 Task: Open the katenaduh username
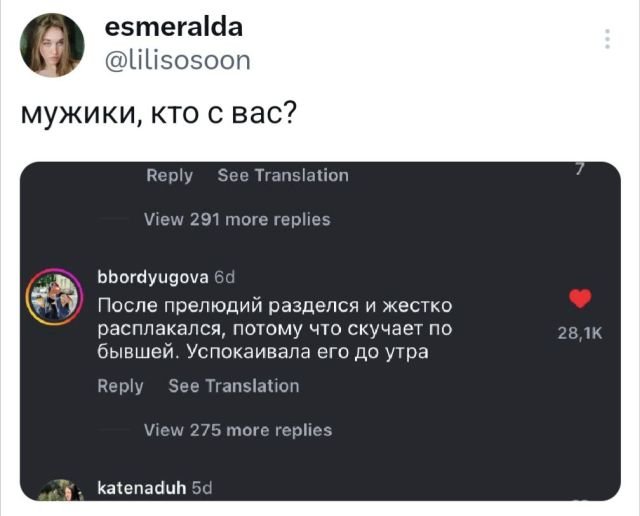click(139, 489)
